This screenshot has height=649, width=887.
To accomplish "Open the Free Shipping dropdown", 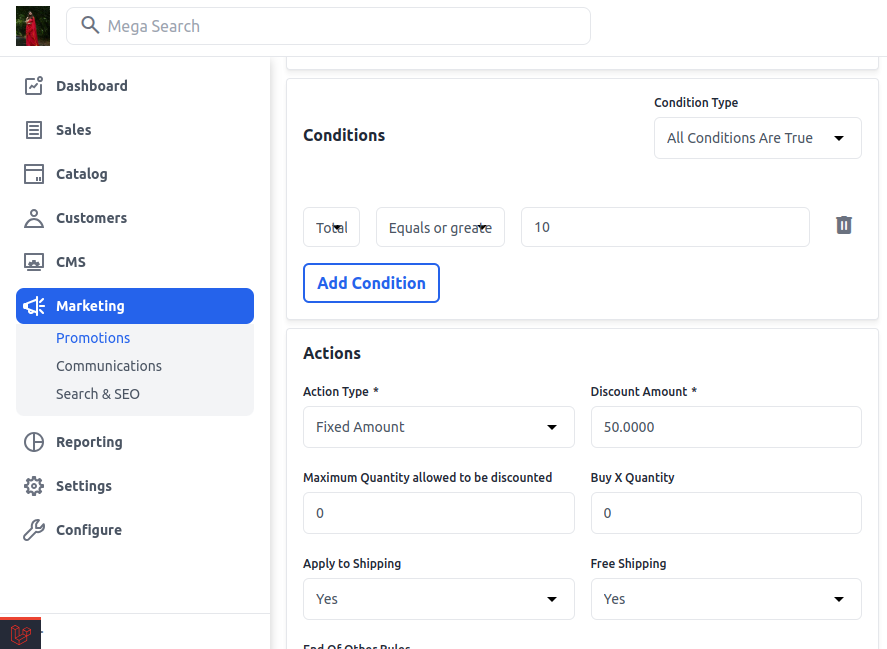I will point(726,599).
